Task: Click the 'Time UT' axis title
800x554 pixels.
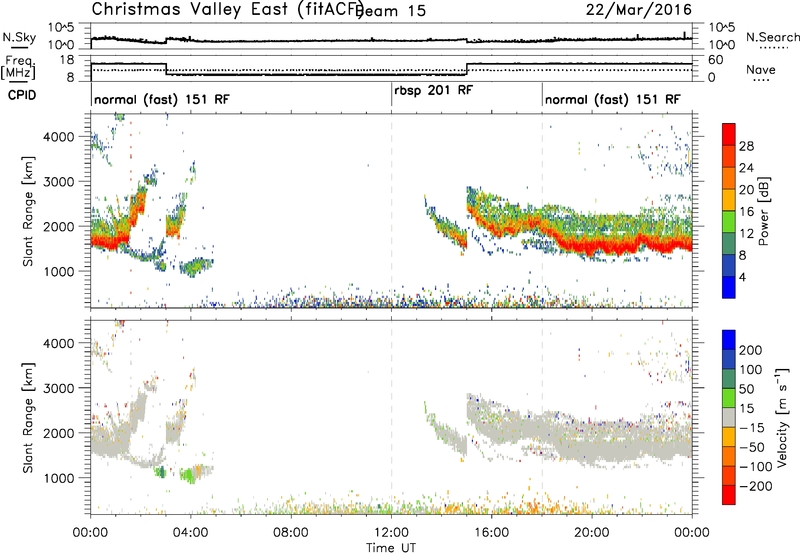Action: [391, 548]
